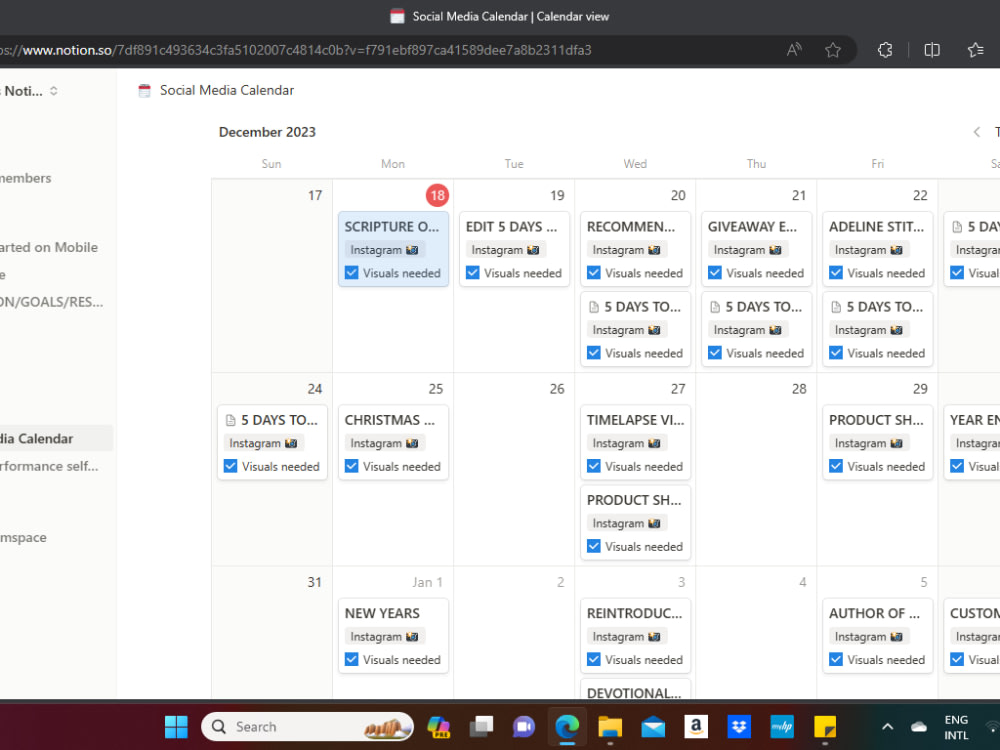Uncheck Visuals needed on SCRIPTURE O... card
This screenshot has width=1000, height=750.
pyautogui.click(x=351, y=273)
